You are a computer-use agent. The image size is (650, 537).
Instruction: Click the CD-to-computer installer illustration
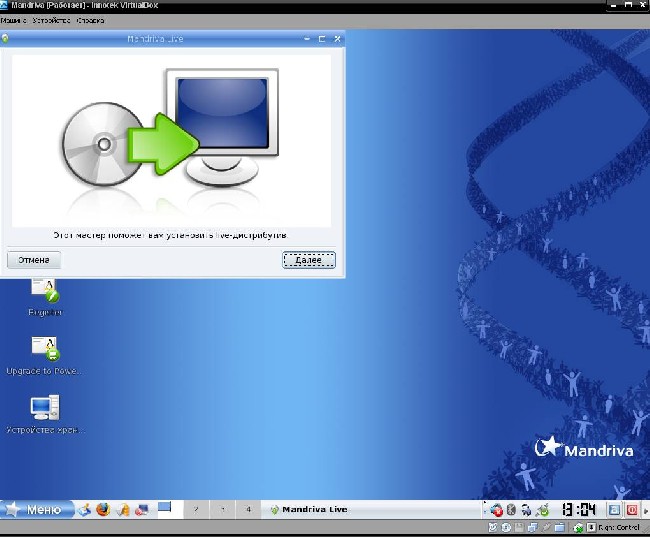coord(171,141)
